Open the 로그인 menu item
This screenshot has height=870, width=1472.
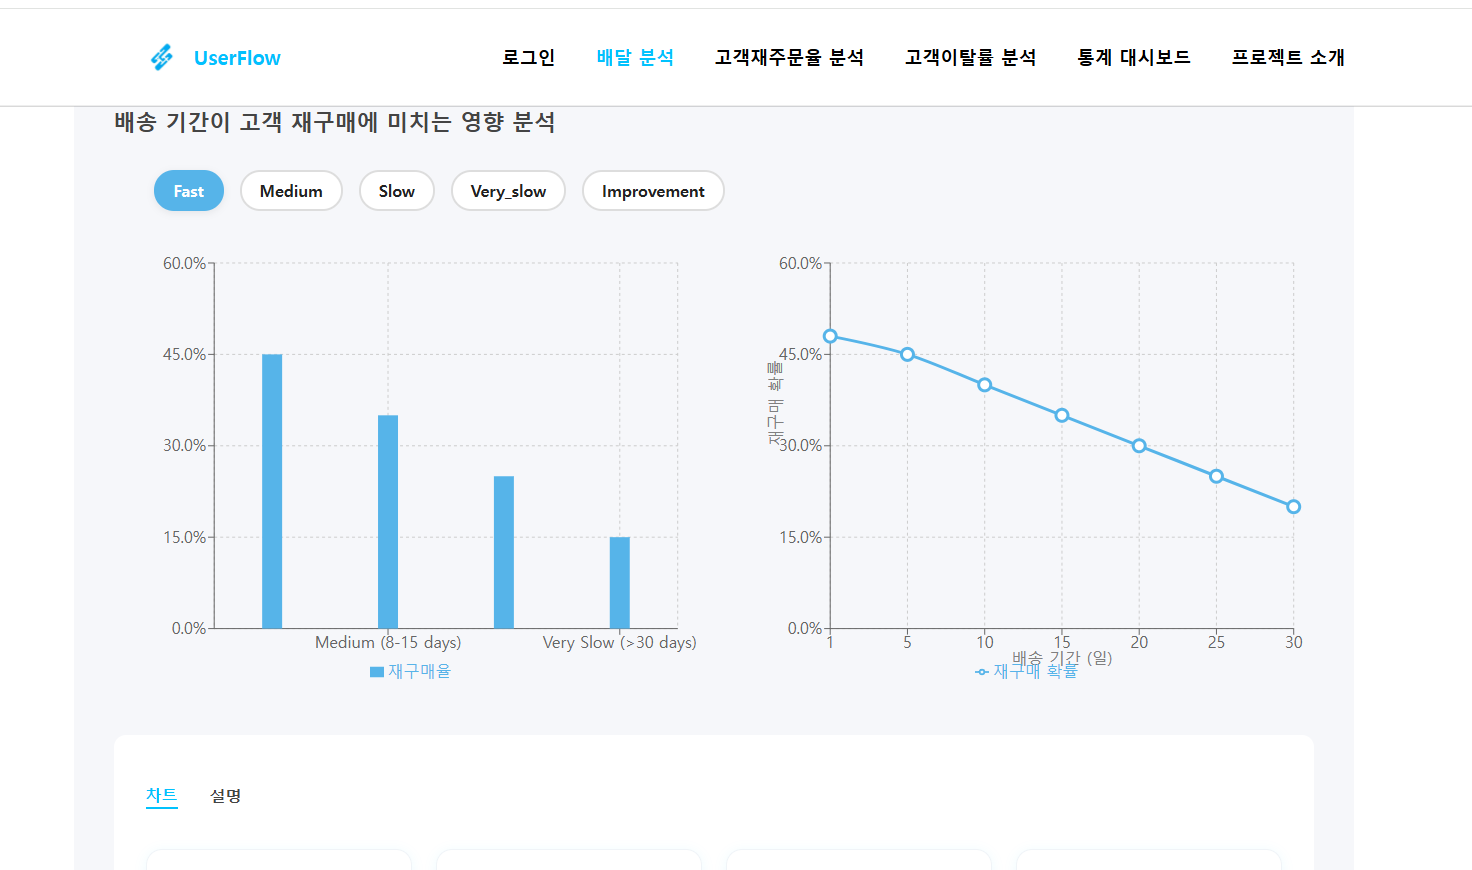[x=528, y=57]
